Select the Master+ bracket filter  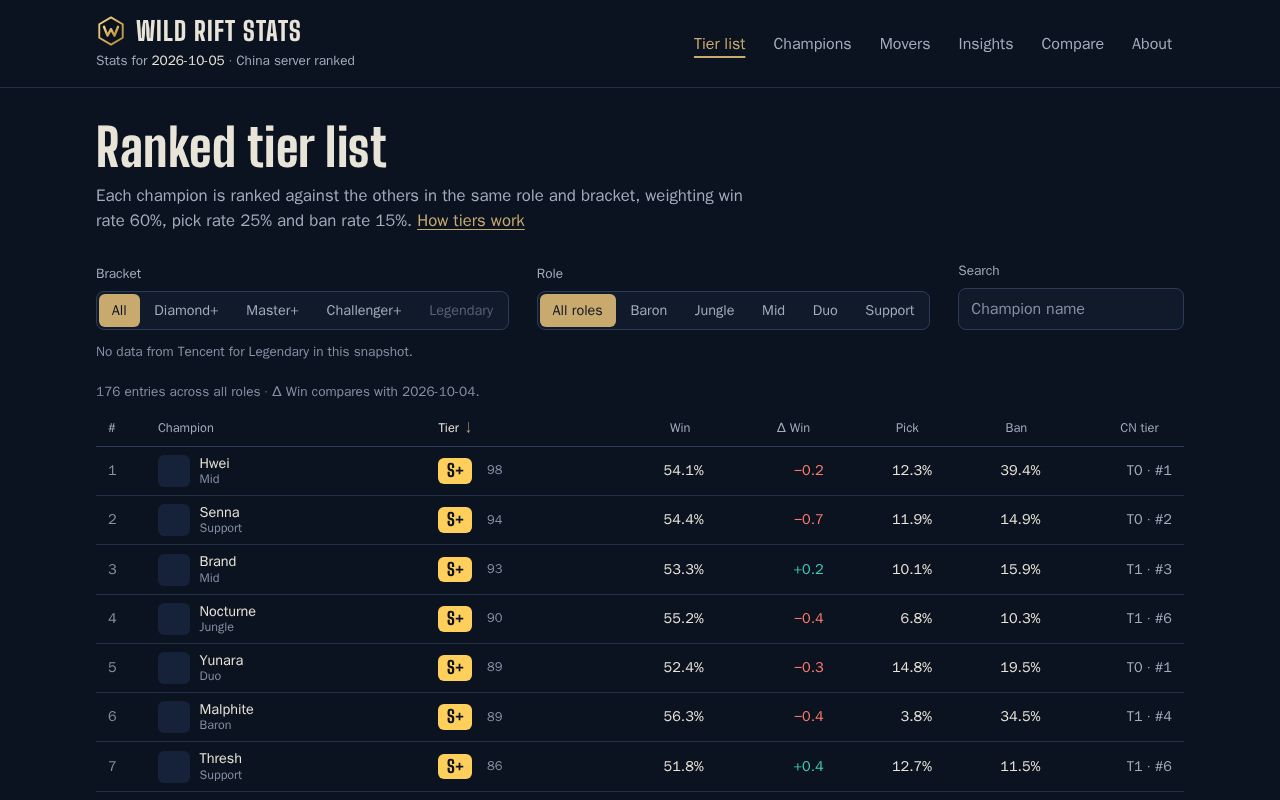pos(272,310)
